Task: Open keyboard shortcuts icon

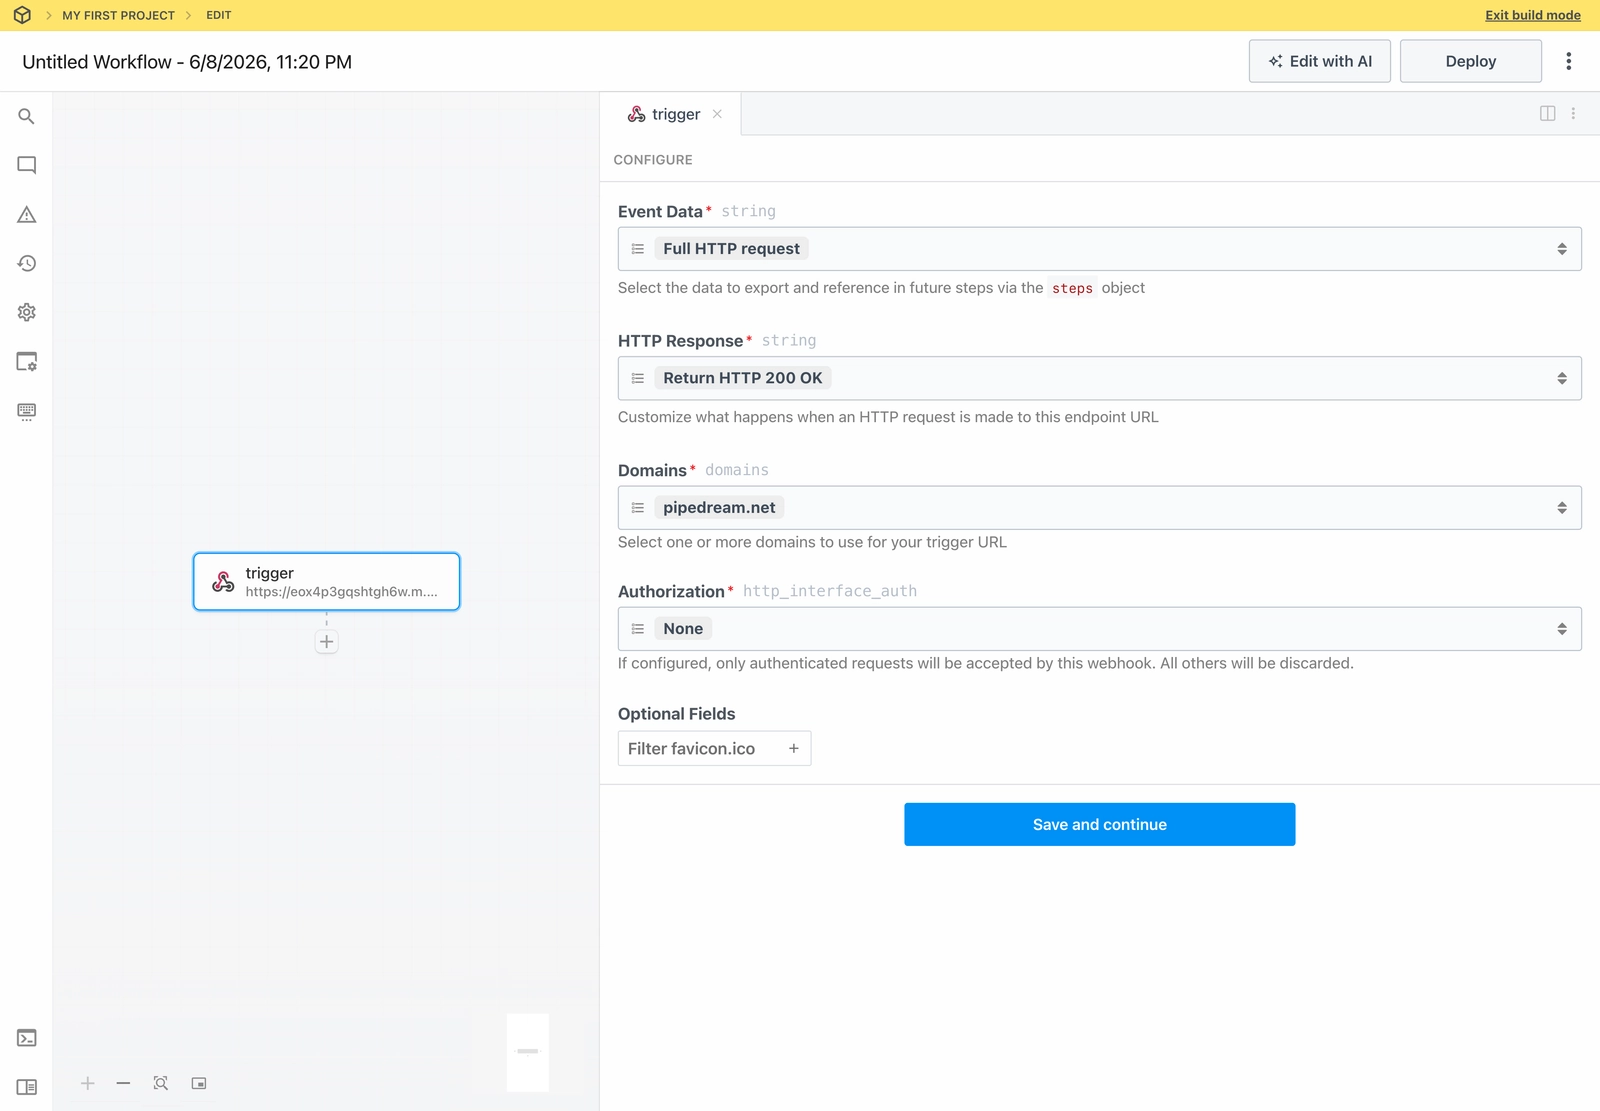Action: tap(27, 411)
